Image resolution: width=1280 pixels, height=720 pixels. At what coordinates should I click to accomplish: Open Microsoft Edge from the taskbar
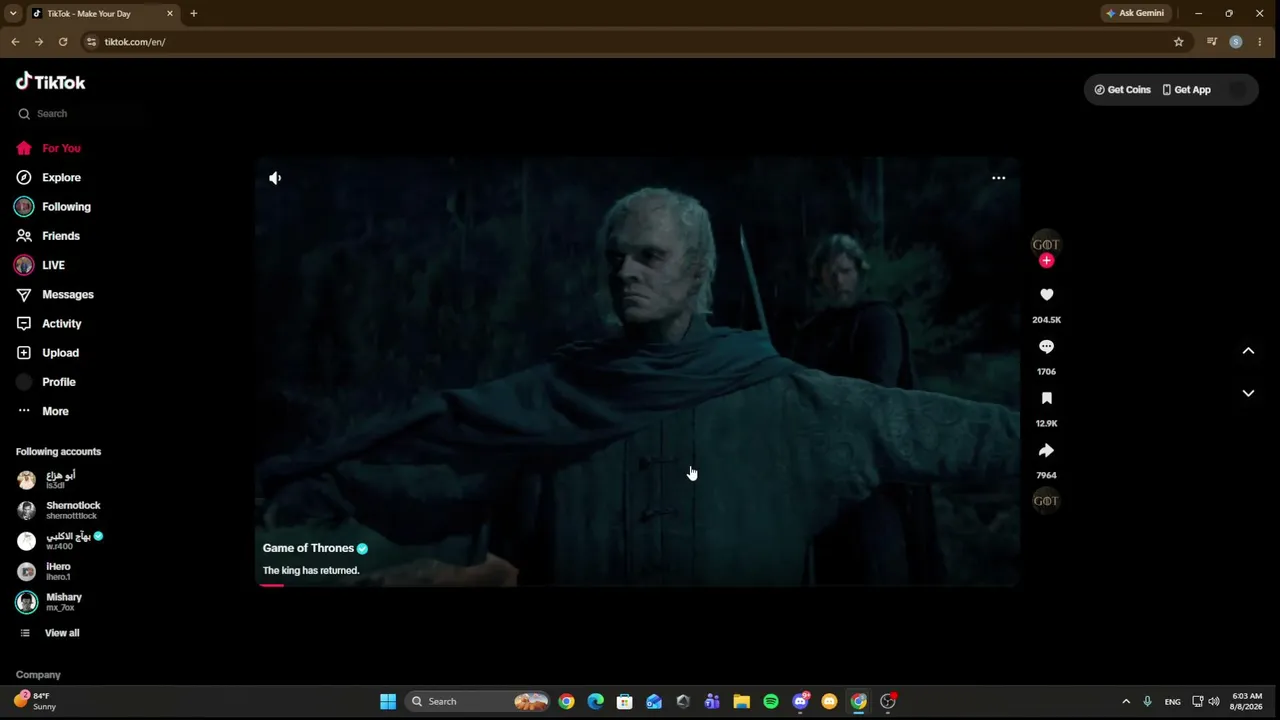(x=596, y=702)
